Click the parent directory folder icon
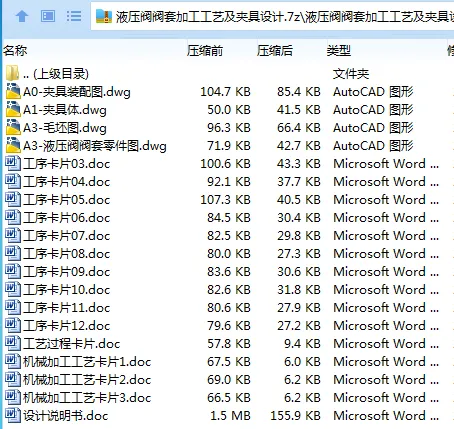Screen dimensions: 454x429 (x=13, y=73)
